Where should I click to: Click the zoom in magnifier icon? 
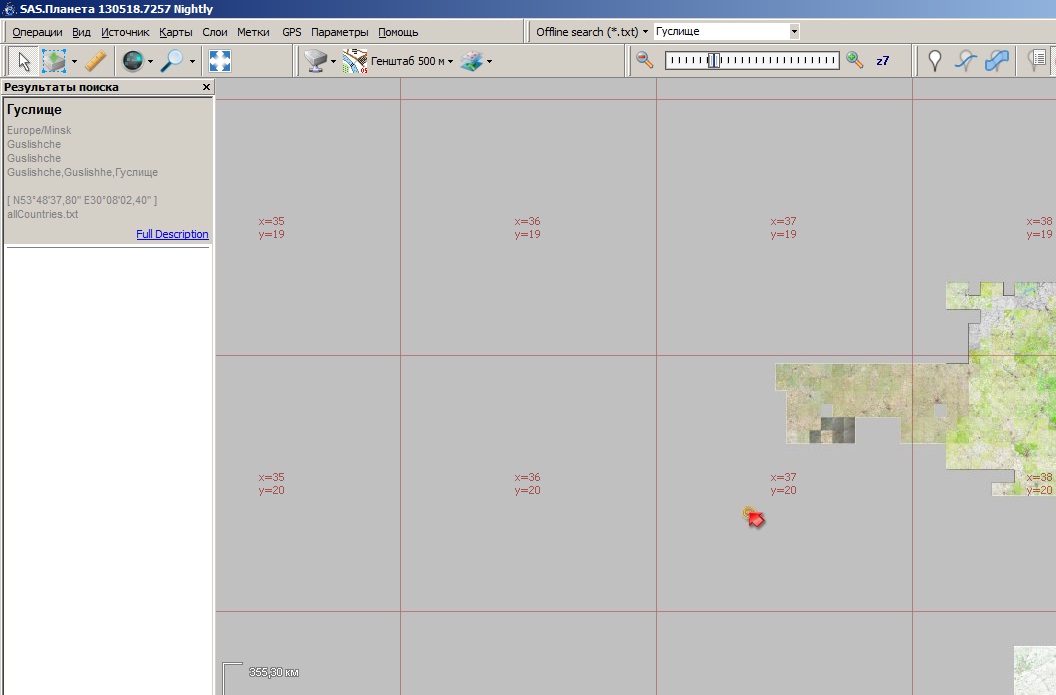pos(854,61)
